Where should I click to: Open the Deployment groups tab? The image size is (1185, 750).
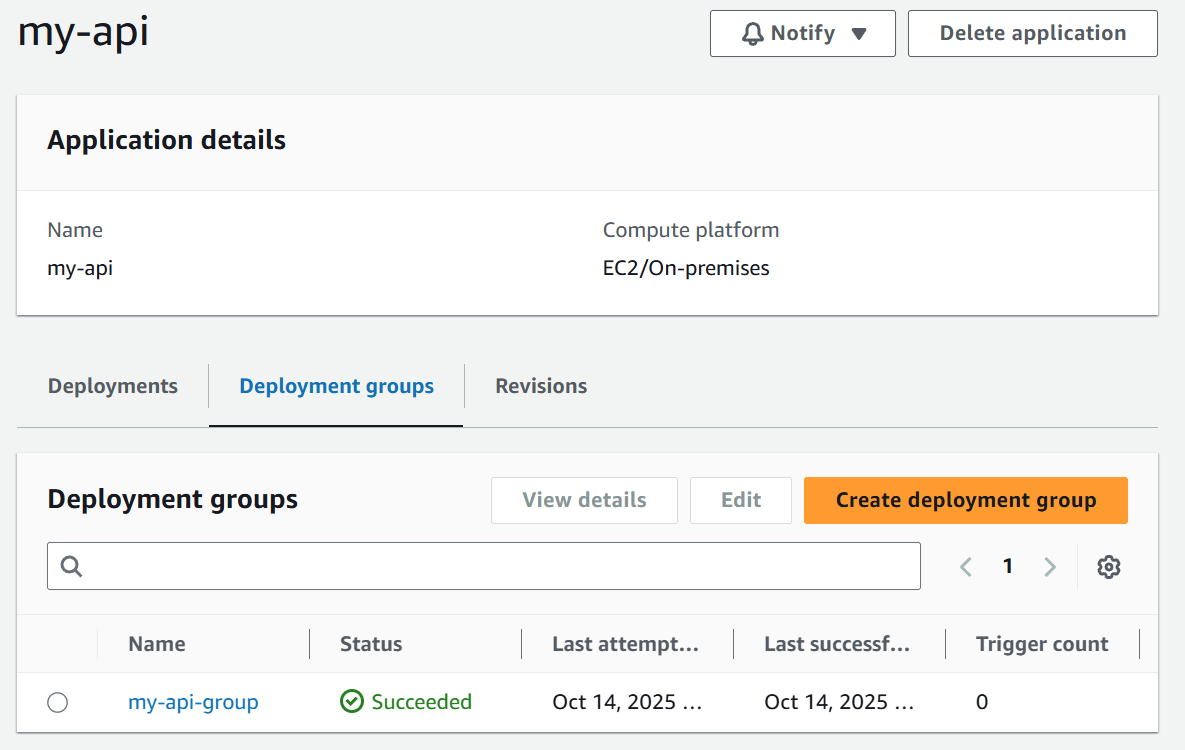[336, 385]
